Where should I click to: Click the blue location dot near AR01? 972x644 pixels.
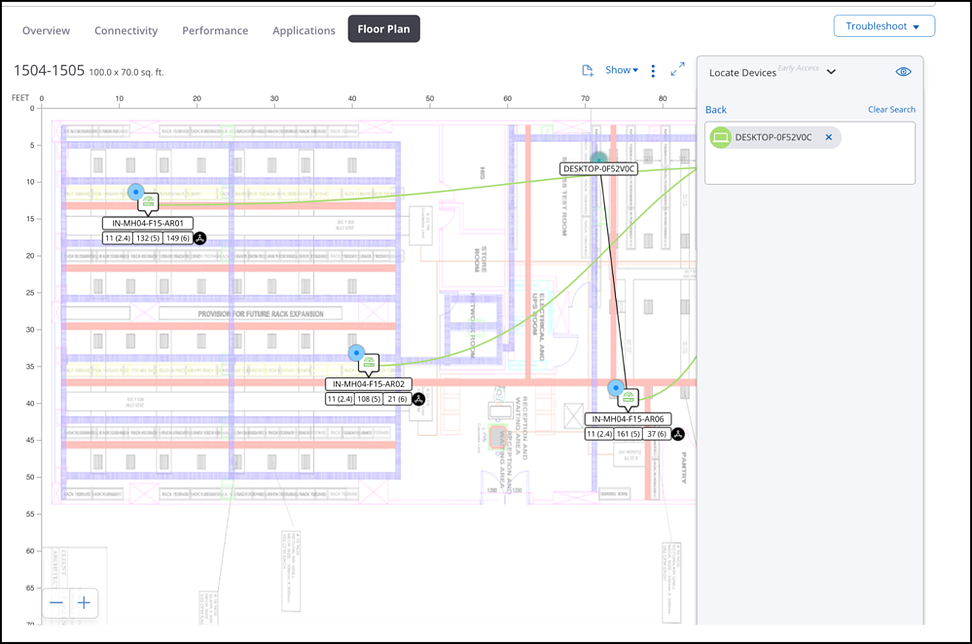click(x=136, y=192)
